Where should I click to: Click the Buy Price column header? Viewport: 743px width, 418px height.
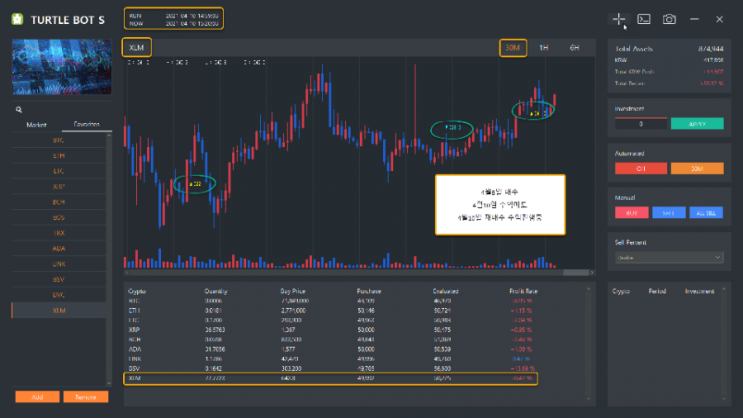point(293,291)
